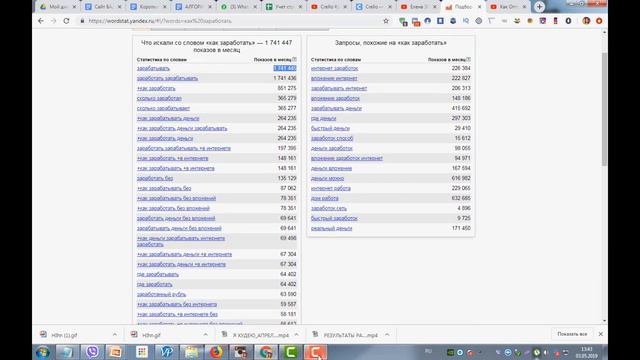Viewport: 640px width, 360px height.
Task: Click the help icon by right 'Показов в месяц'
Action: tap(469, 60)
